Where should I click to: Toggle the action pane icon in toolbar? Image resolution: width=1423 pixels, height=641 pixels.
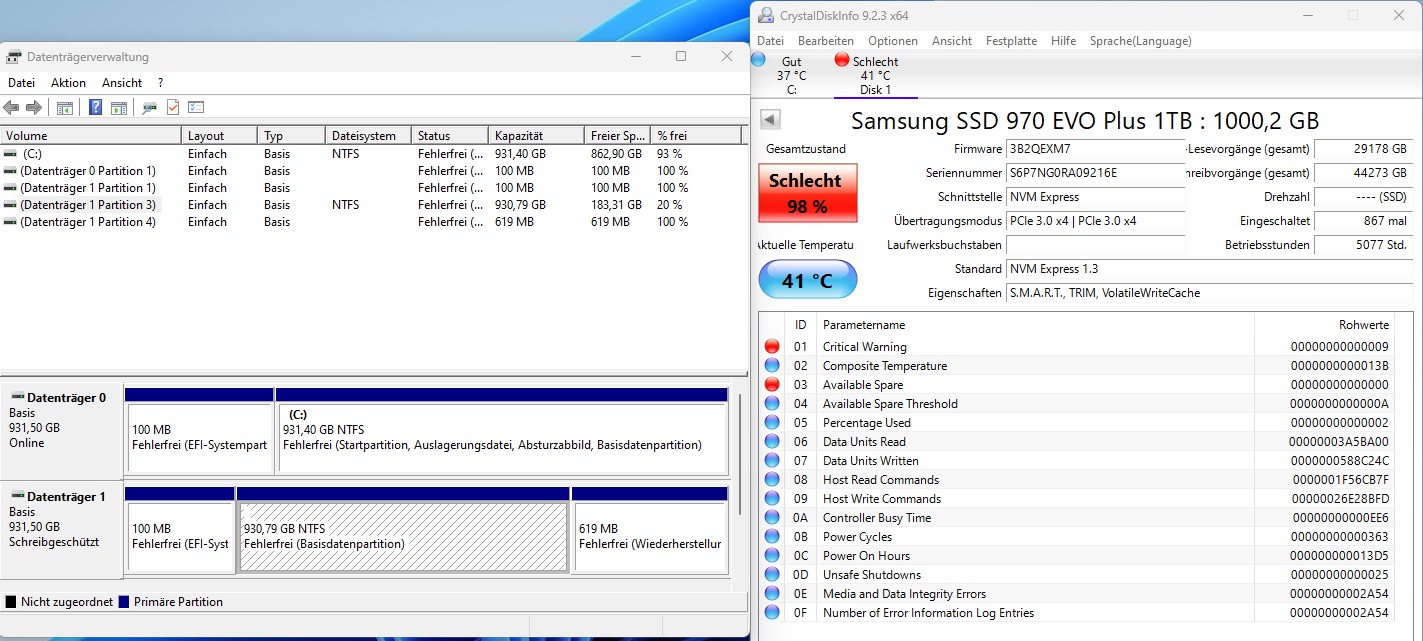[x=119, y=107]
